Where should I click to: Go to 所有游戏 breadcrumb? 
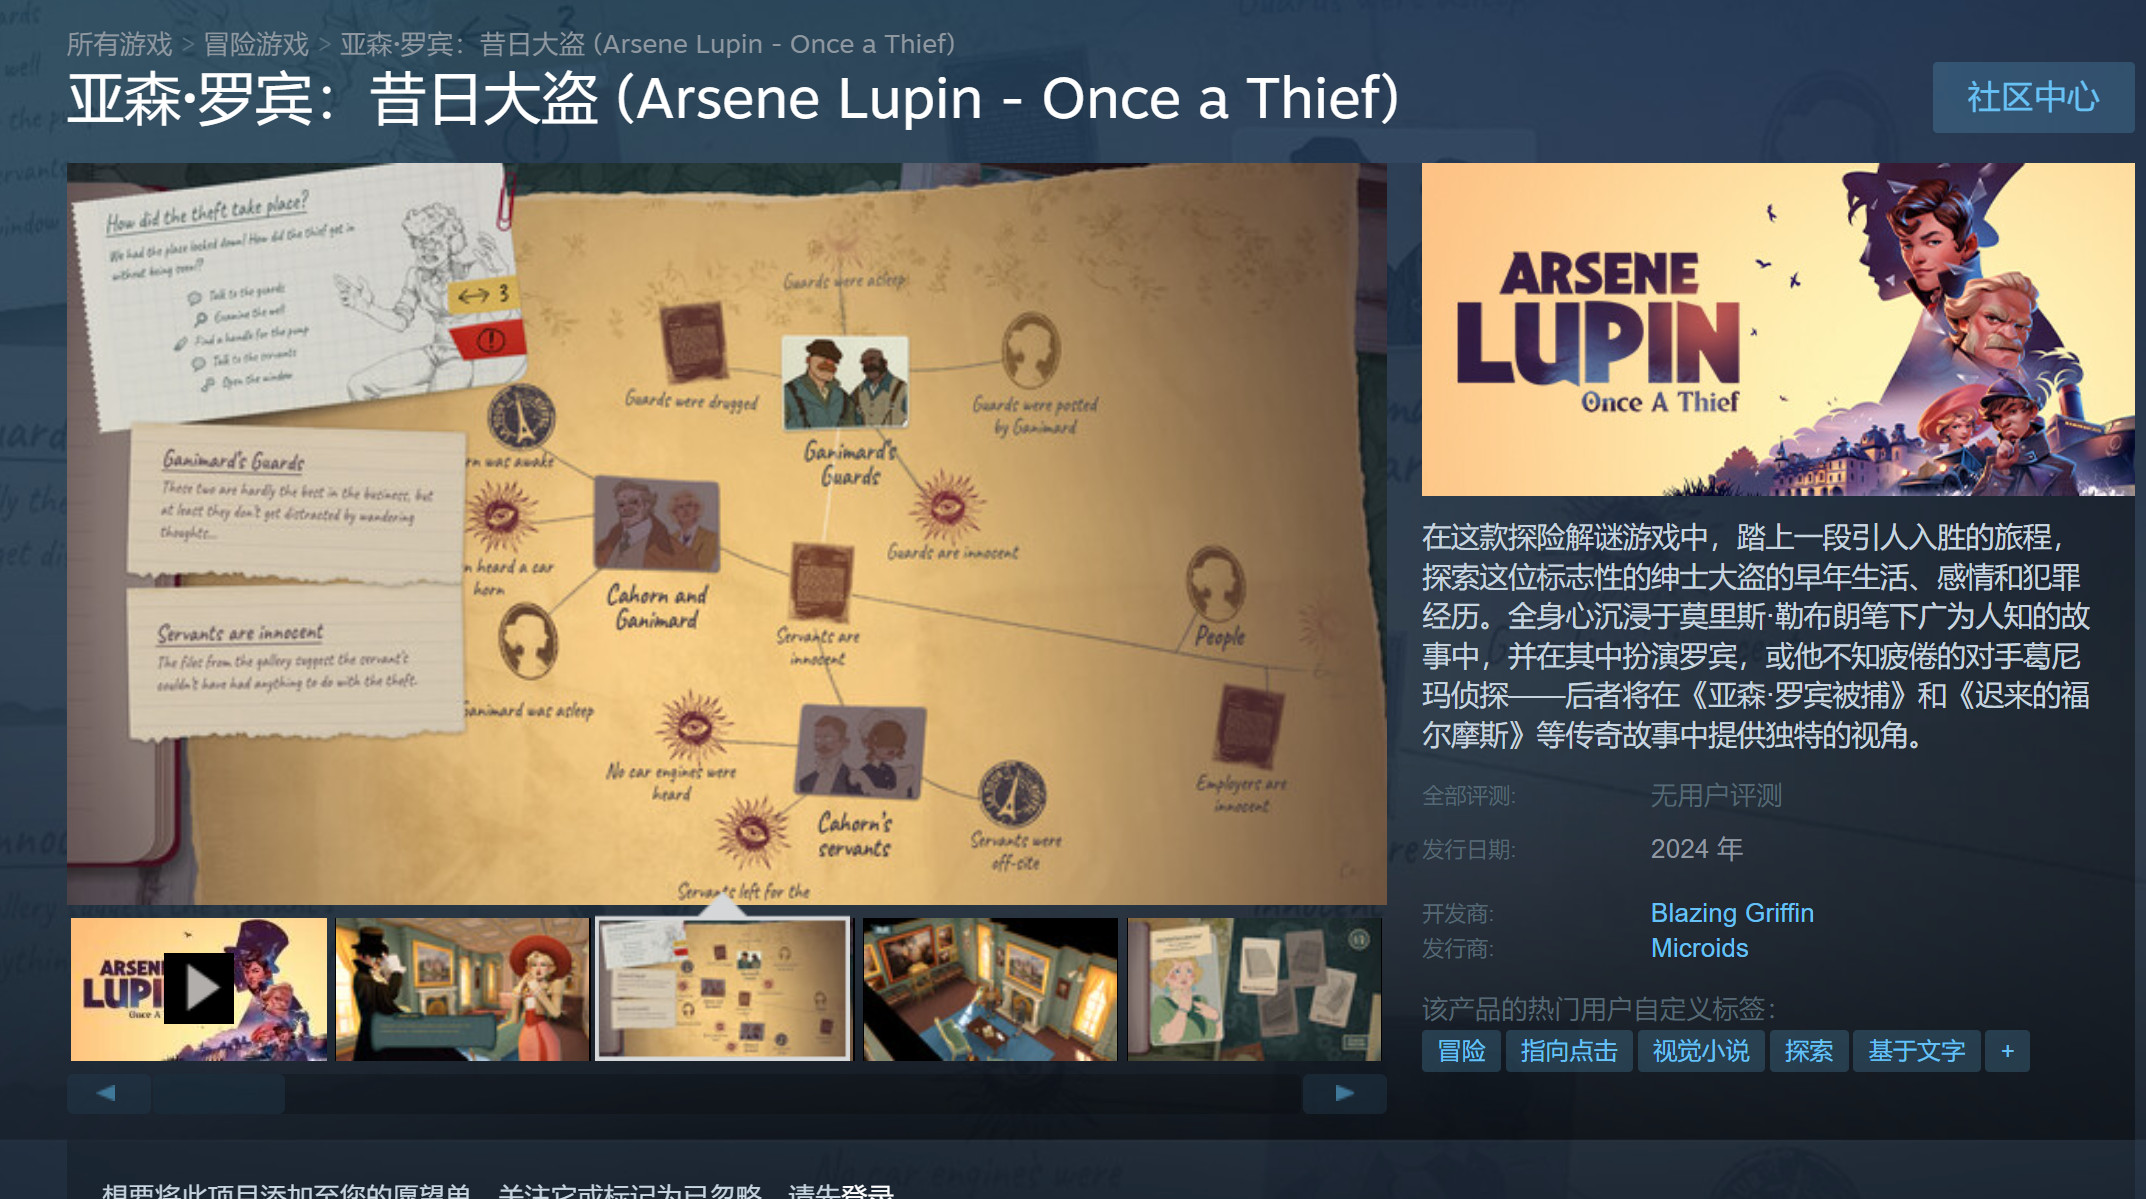(x=119, y=44)
